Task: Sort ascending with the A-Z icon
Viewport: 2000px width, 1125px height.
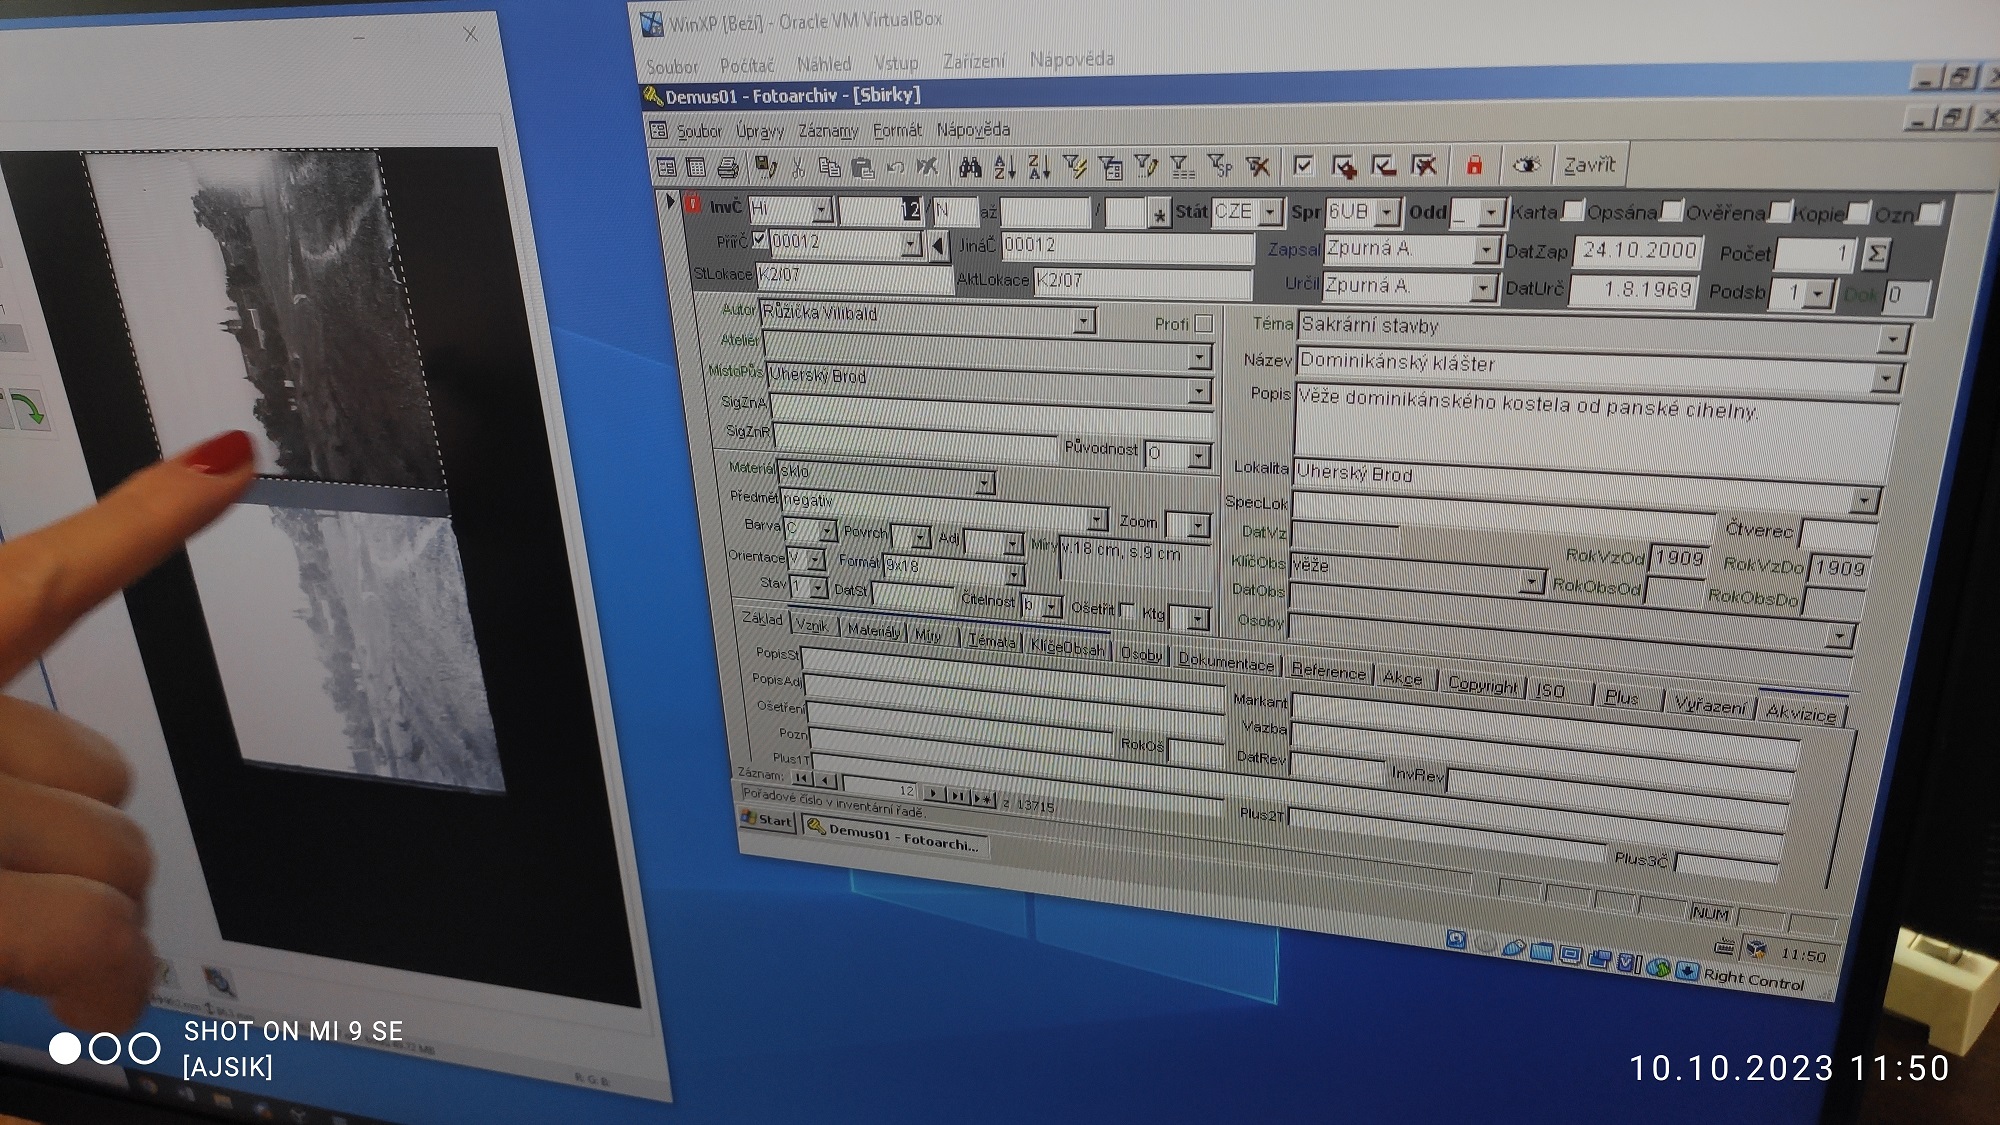Action: [x=1004, y=167]
